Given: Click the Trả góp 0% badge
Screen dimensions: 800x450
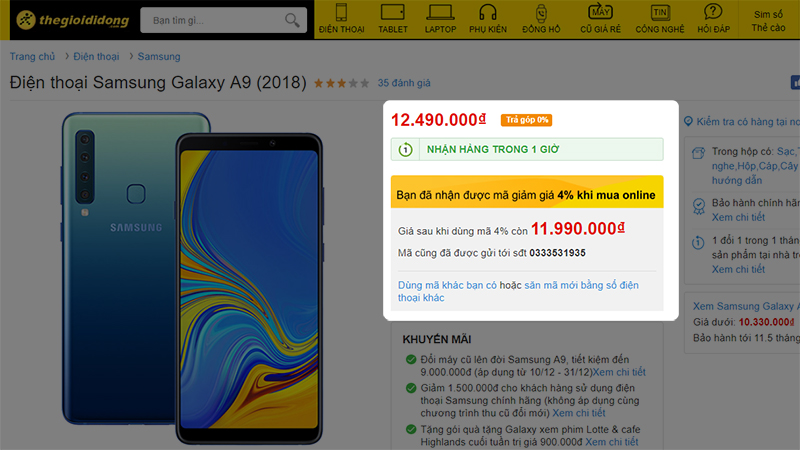Looking at the screenshot, I should coord(527,120).
